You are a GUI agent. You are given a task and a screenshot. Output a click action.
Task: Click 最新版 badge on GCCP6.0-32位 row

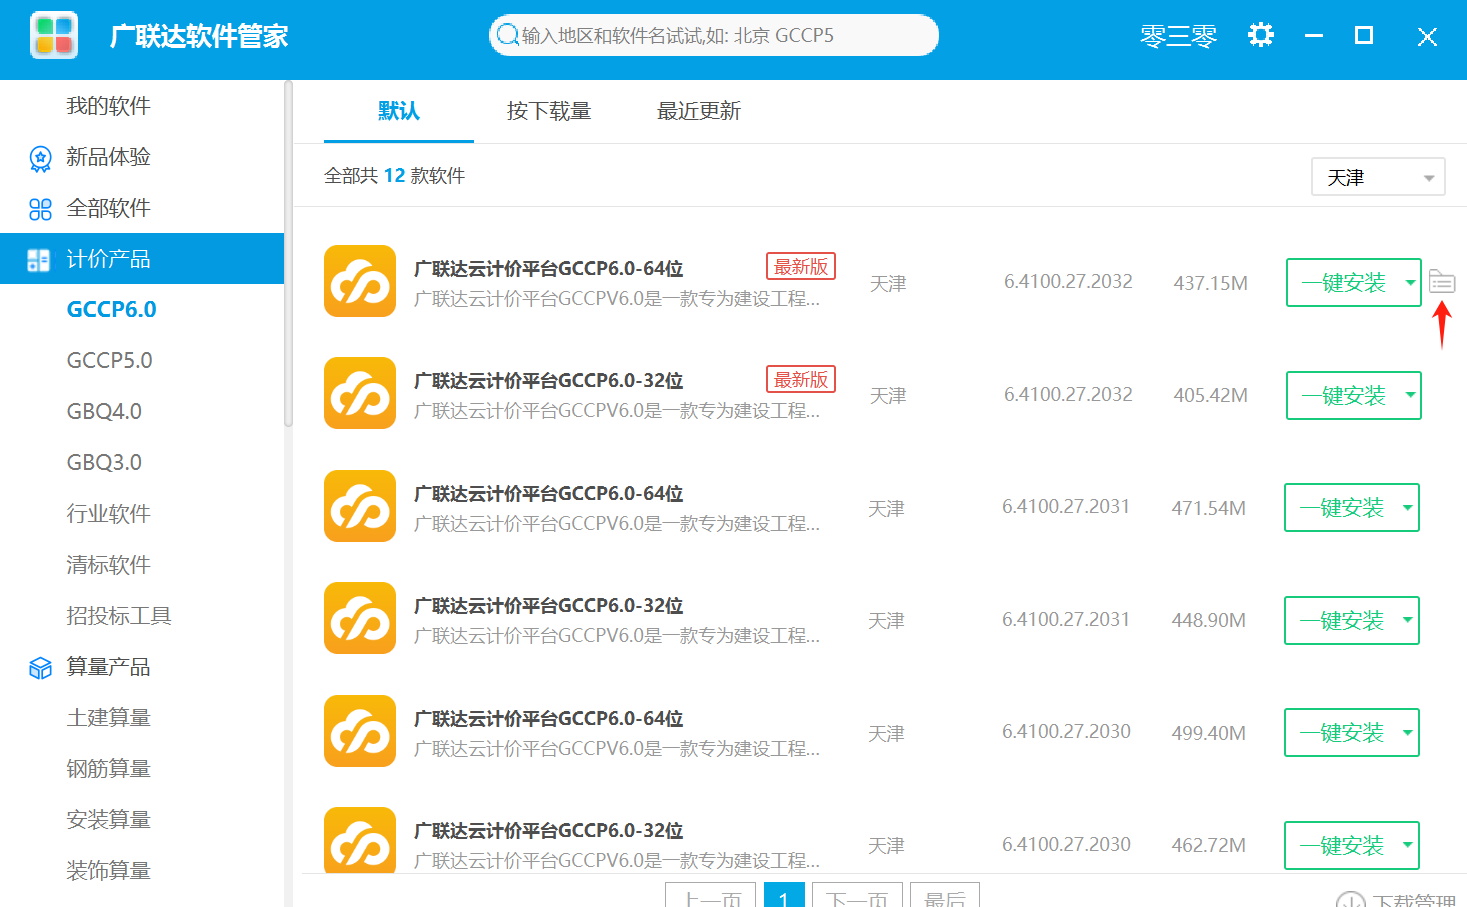(x=801, y=380)
